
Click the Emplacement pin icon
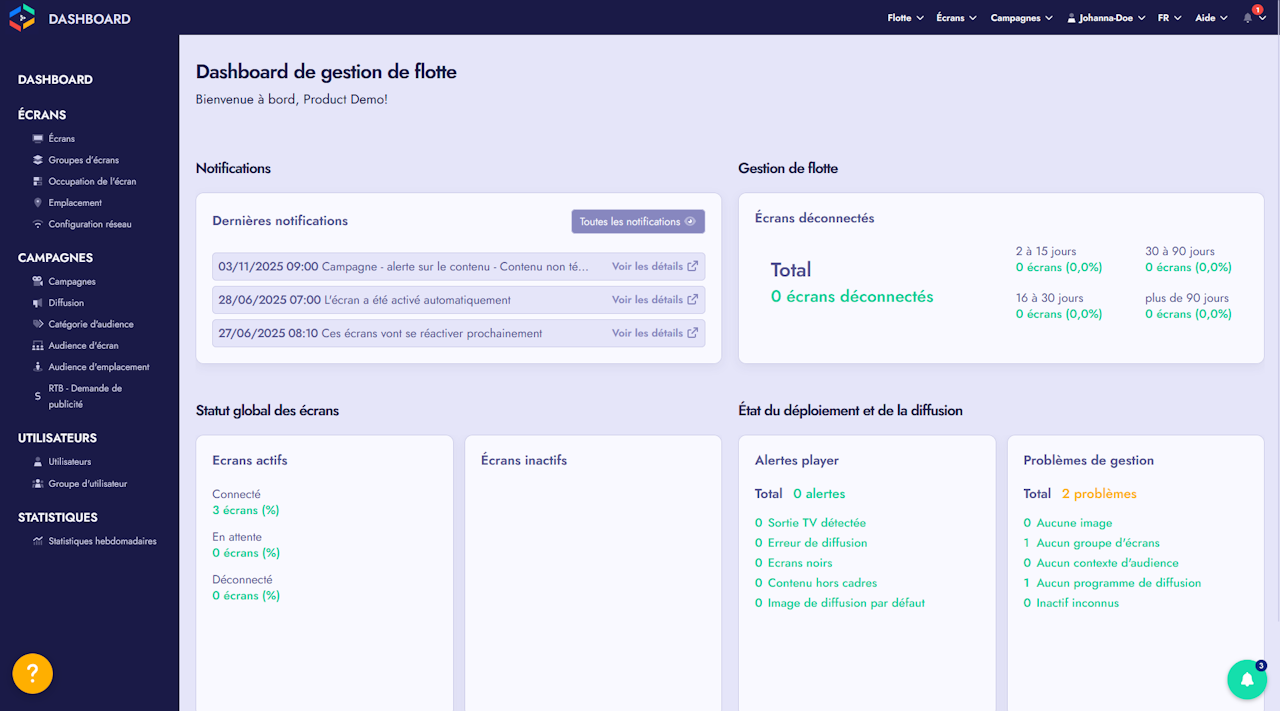click(x=38, y=203)
